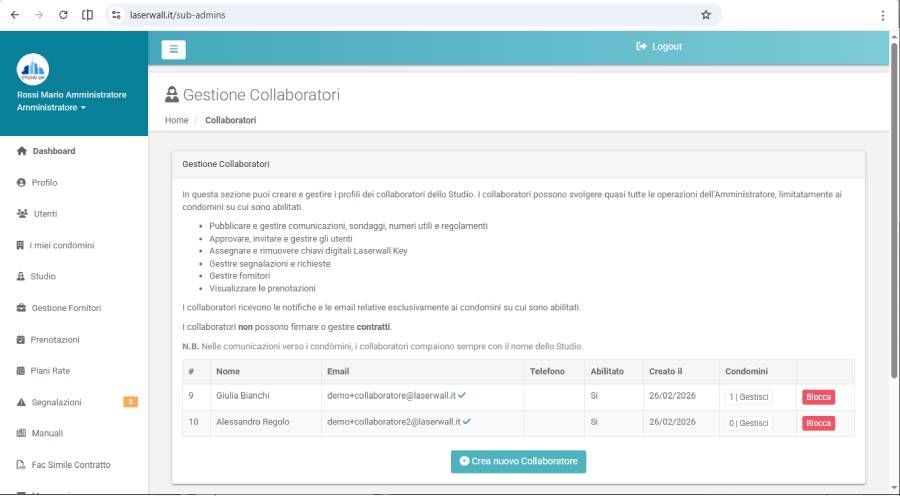Viewport: 900px width, 496px height.
Task: Click the hamburger menu toggle button
Action: pos(173,48)
